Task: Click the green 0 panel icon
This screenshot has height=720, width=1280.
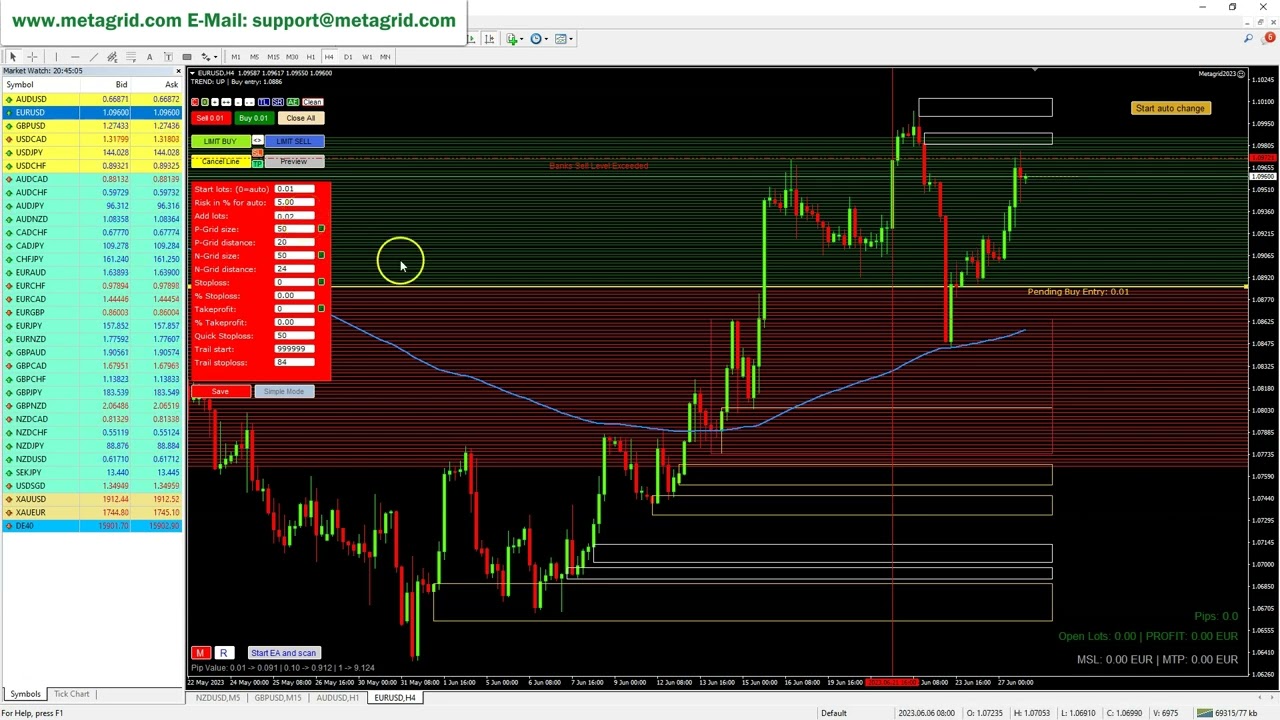Action: 205,102
